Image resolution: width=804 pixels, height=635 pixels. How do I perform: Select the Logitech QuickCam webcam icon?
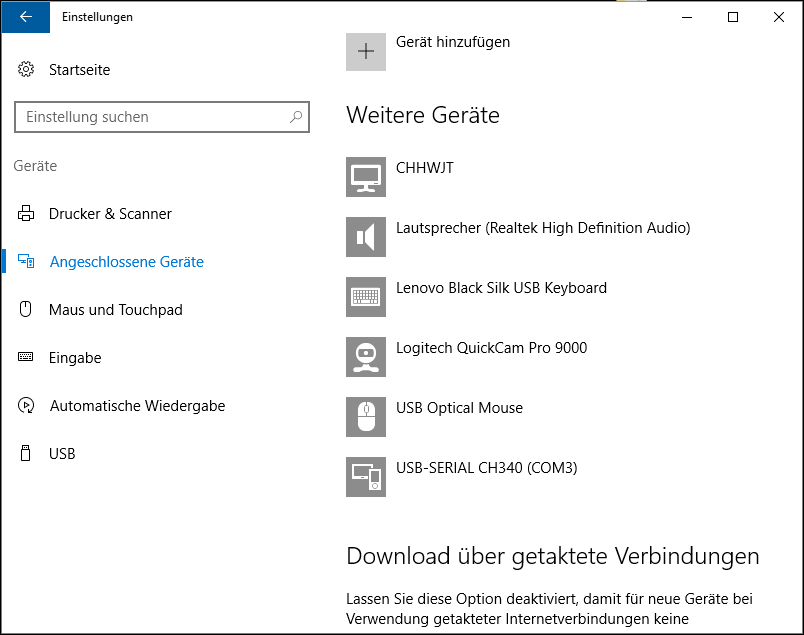click(366, 357)
